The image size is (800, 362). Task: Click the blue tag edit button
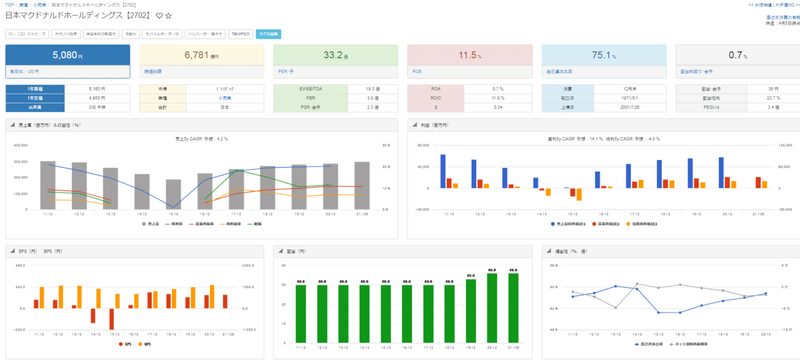268,34
